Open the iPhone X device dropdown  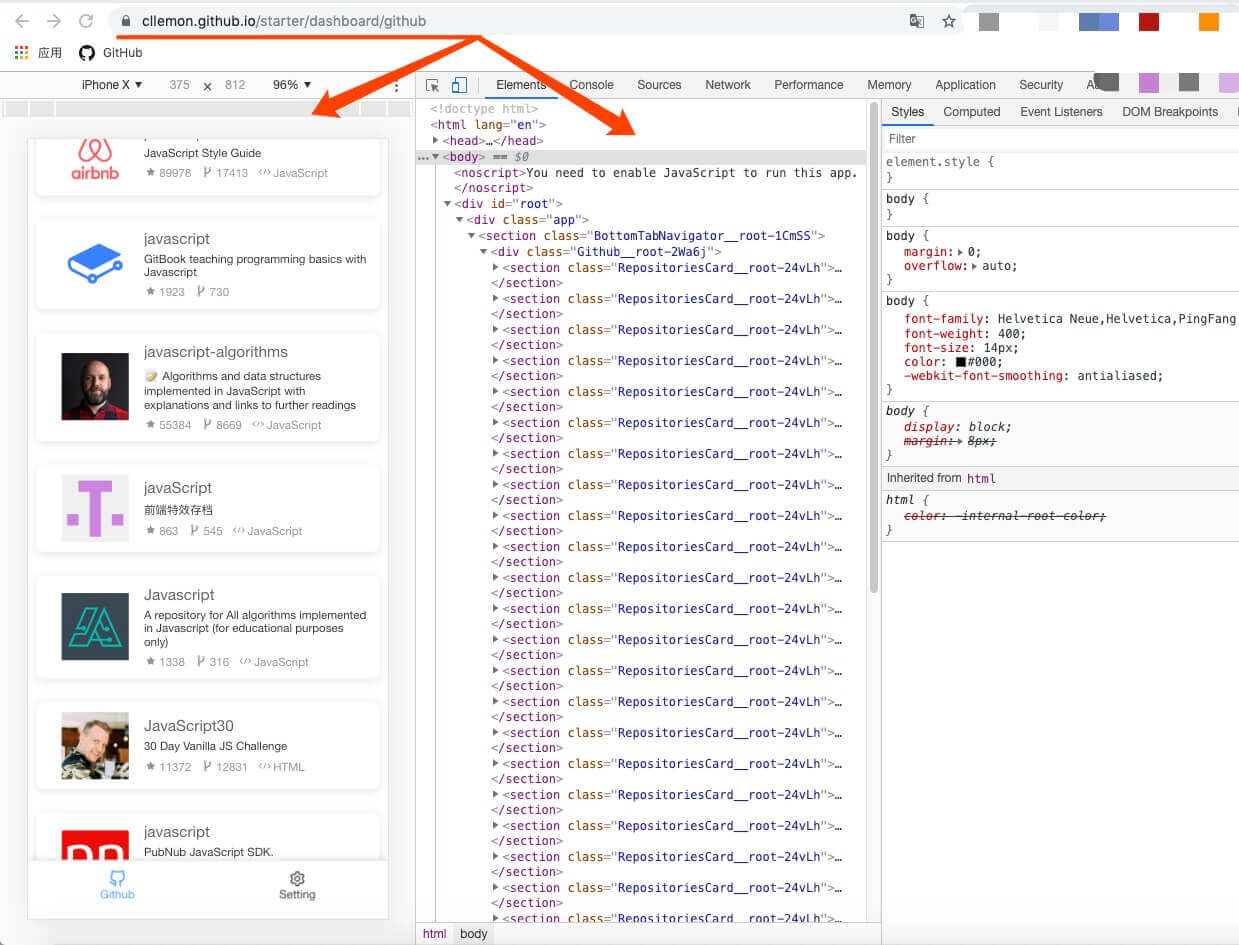pyautogui.click(x=112, y=85)
